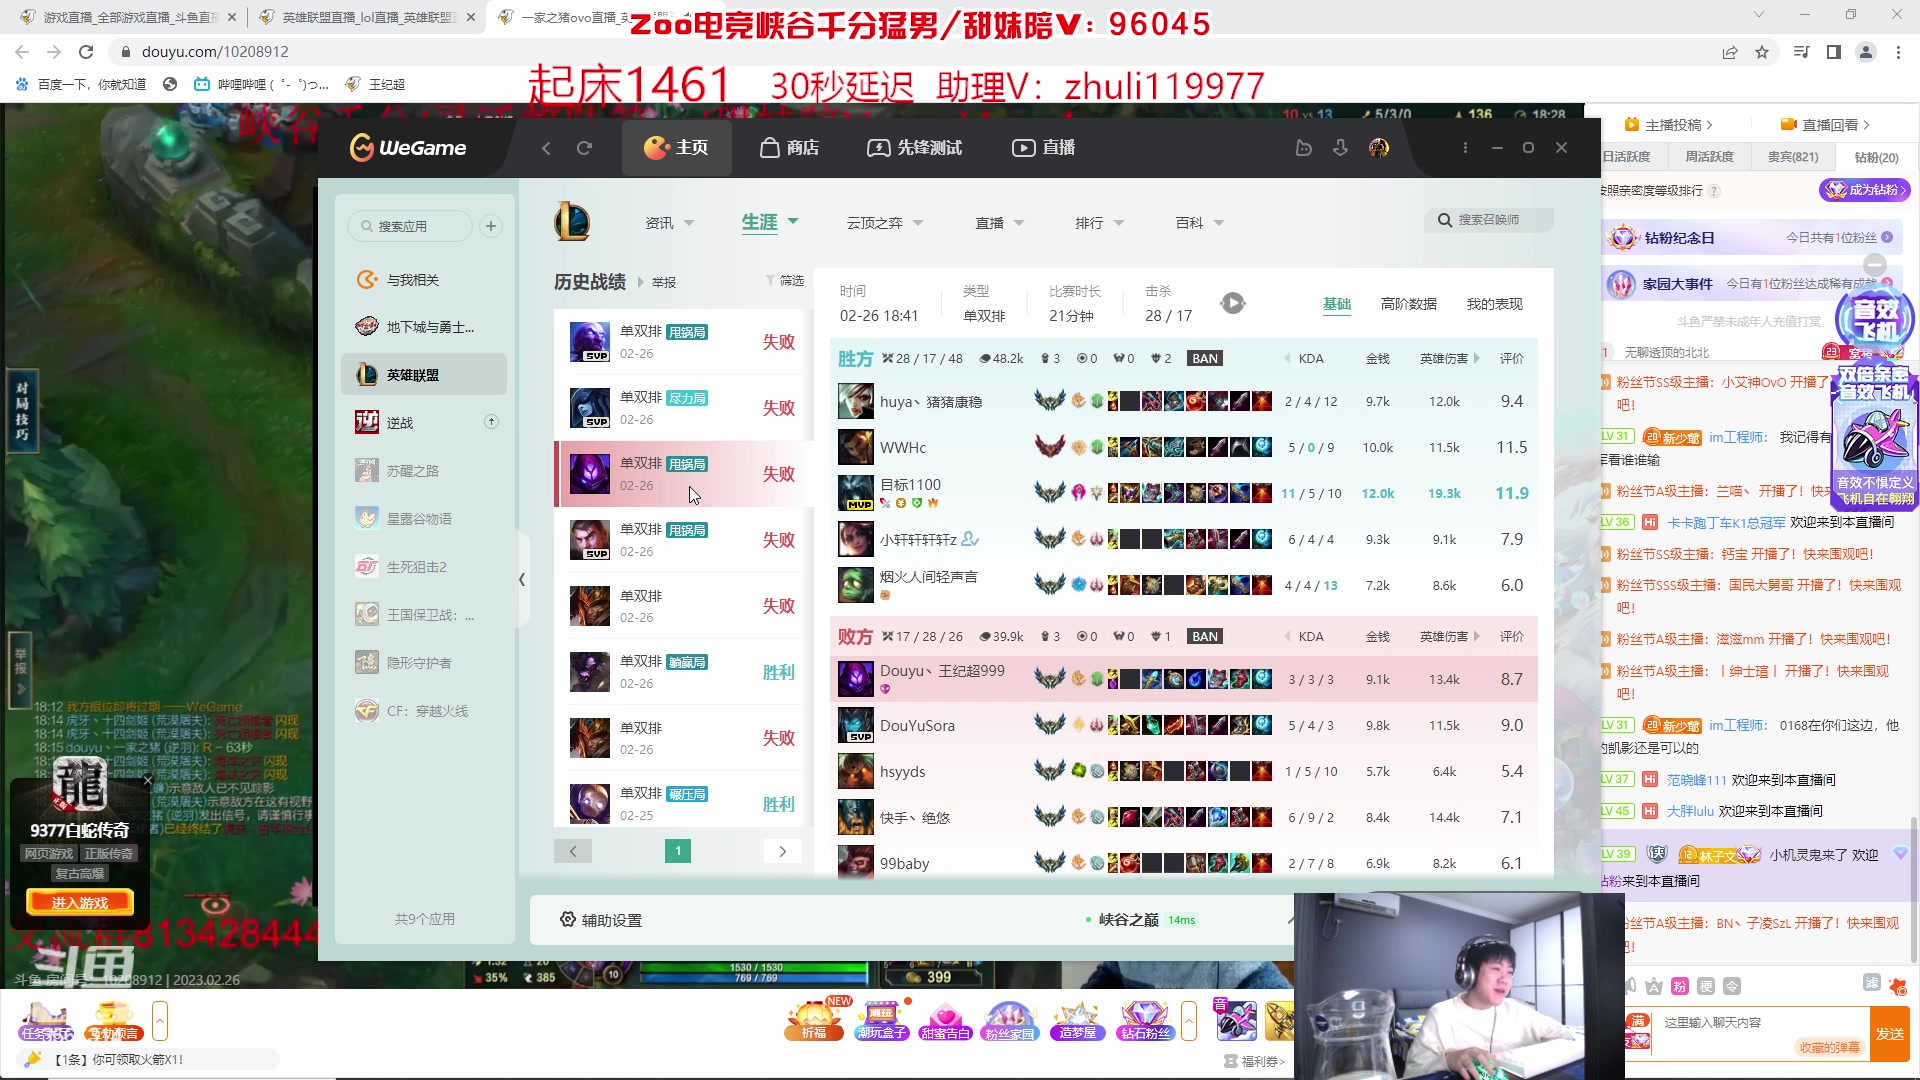Select 英雄联盟 in sidebar
This screenshot has width=1920, height=1080.
pos(423,375)
